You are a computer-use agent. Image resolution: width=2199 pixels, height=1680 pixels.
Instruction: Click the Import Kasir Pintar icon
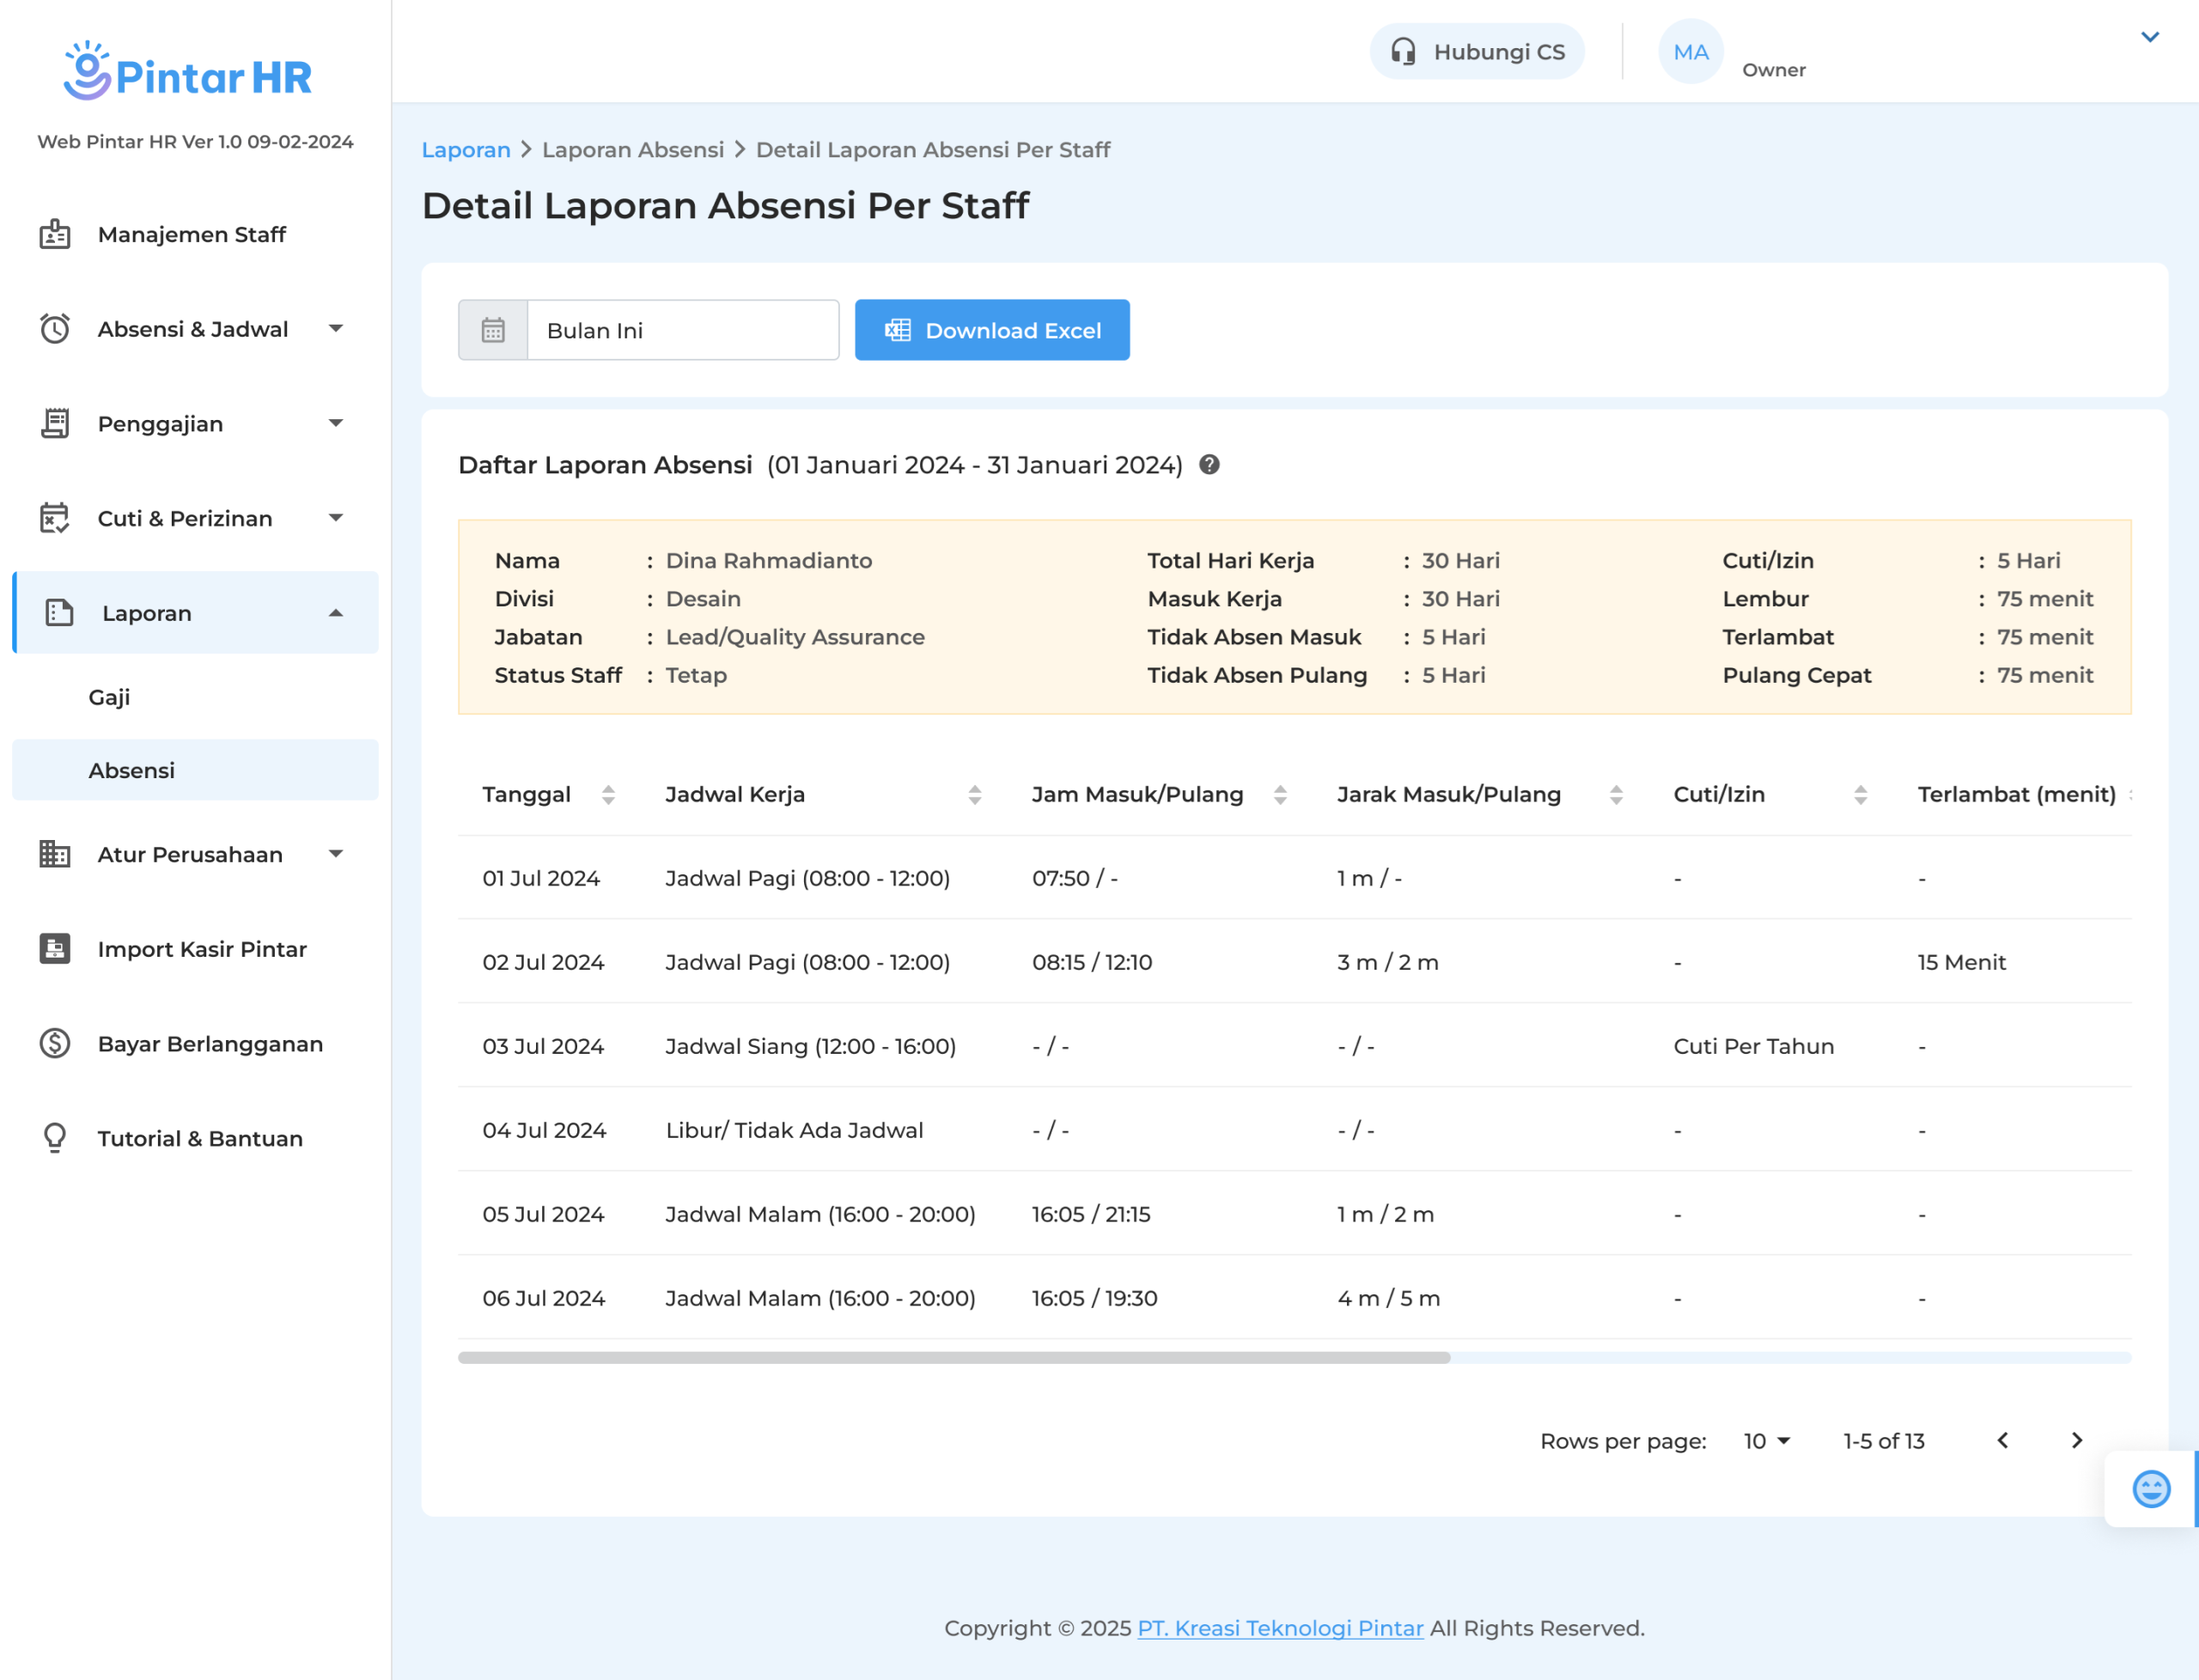pos(55,948)
